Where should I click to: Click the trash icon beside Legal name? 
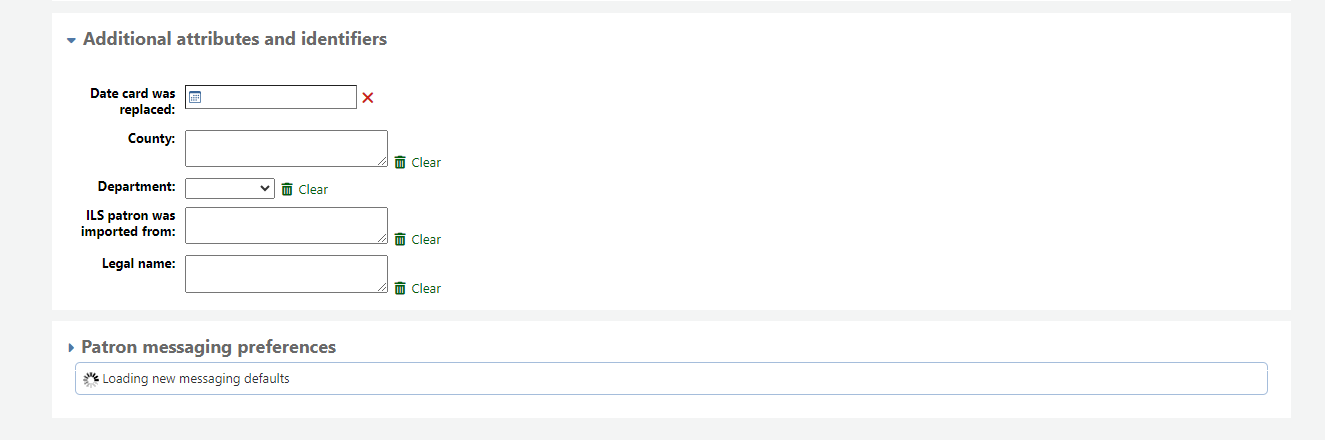pos(400,288)
